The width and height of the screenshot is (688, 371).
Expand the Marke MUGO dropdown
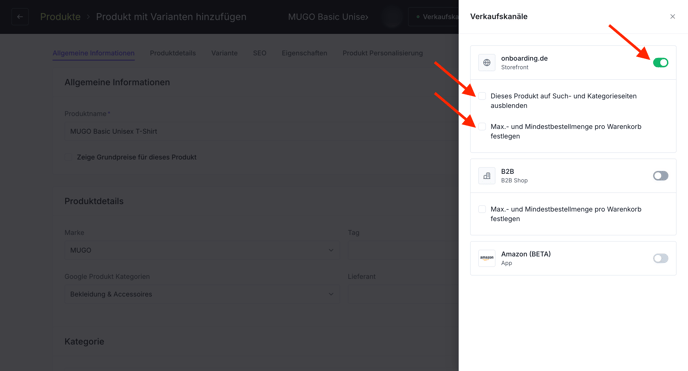[x=201, y=250]
